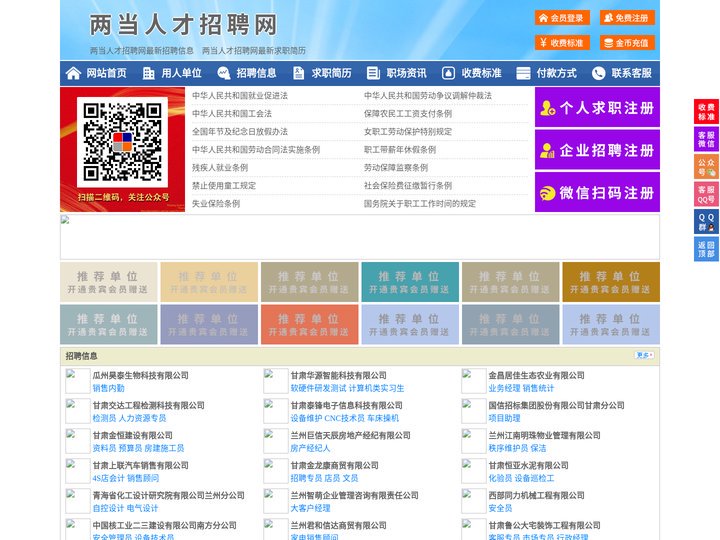Viewport: 720px width, 540px height.
Task: Click the 更多 link in 招聘信息 section
Action: [x=644, y=355]
